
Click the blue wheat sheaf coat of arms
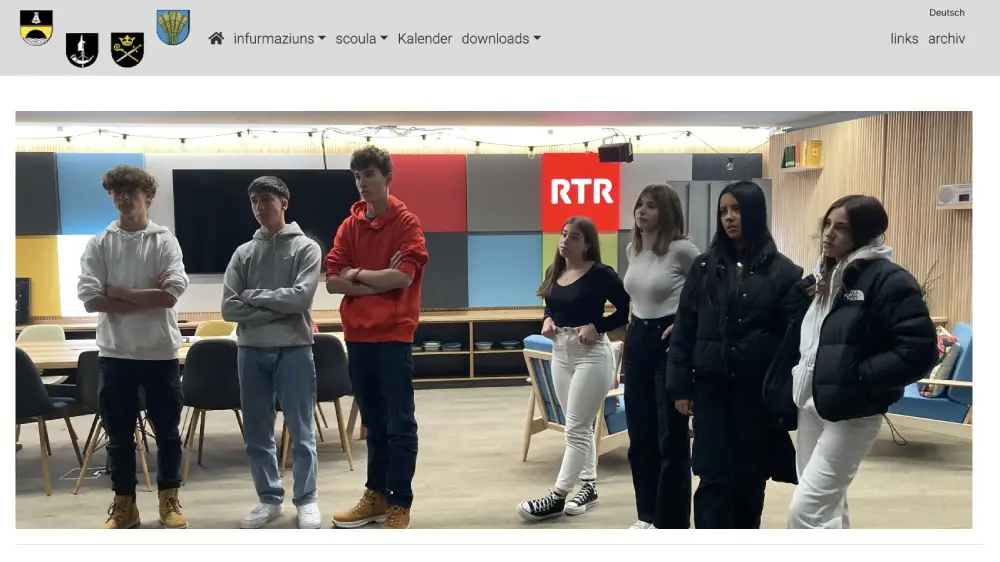click(173, 27)
